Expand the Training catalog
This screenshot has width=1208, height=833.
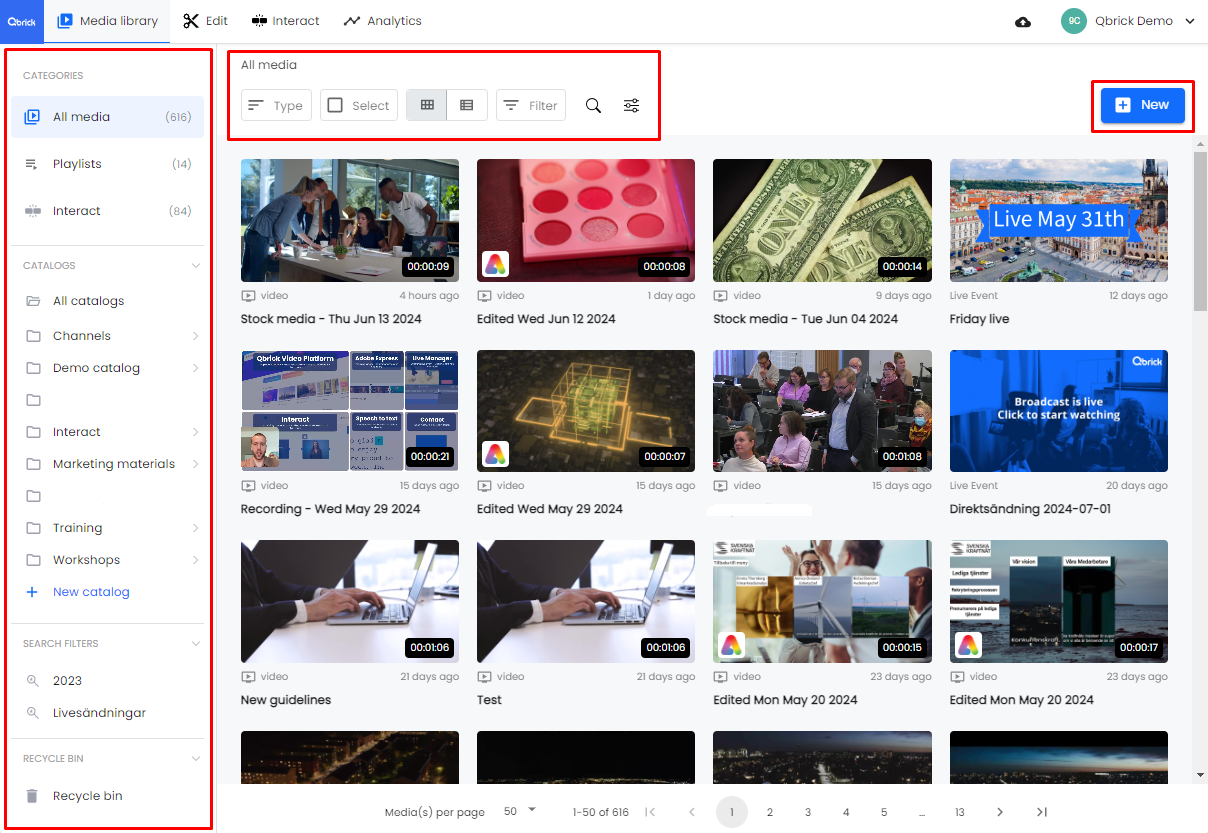[196, 528]
